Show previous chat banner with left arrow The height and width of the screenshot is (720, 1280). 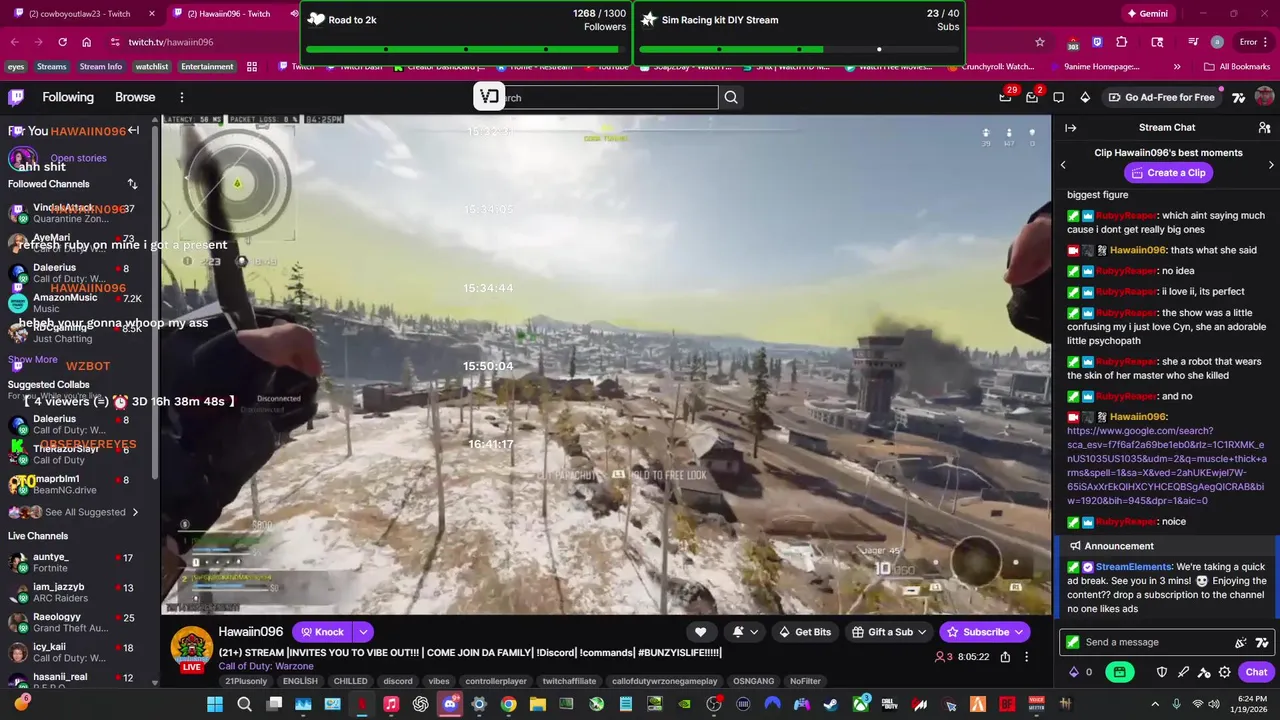tap(1063, 165)
